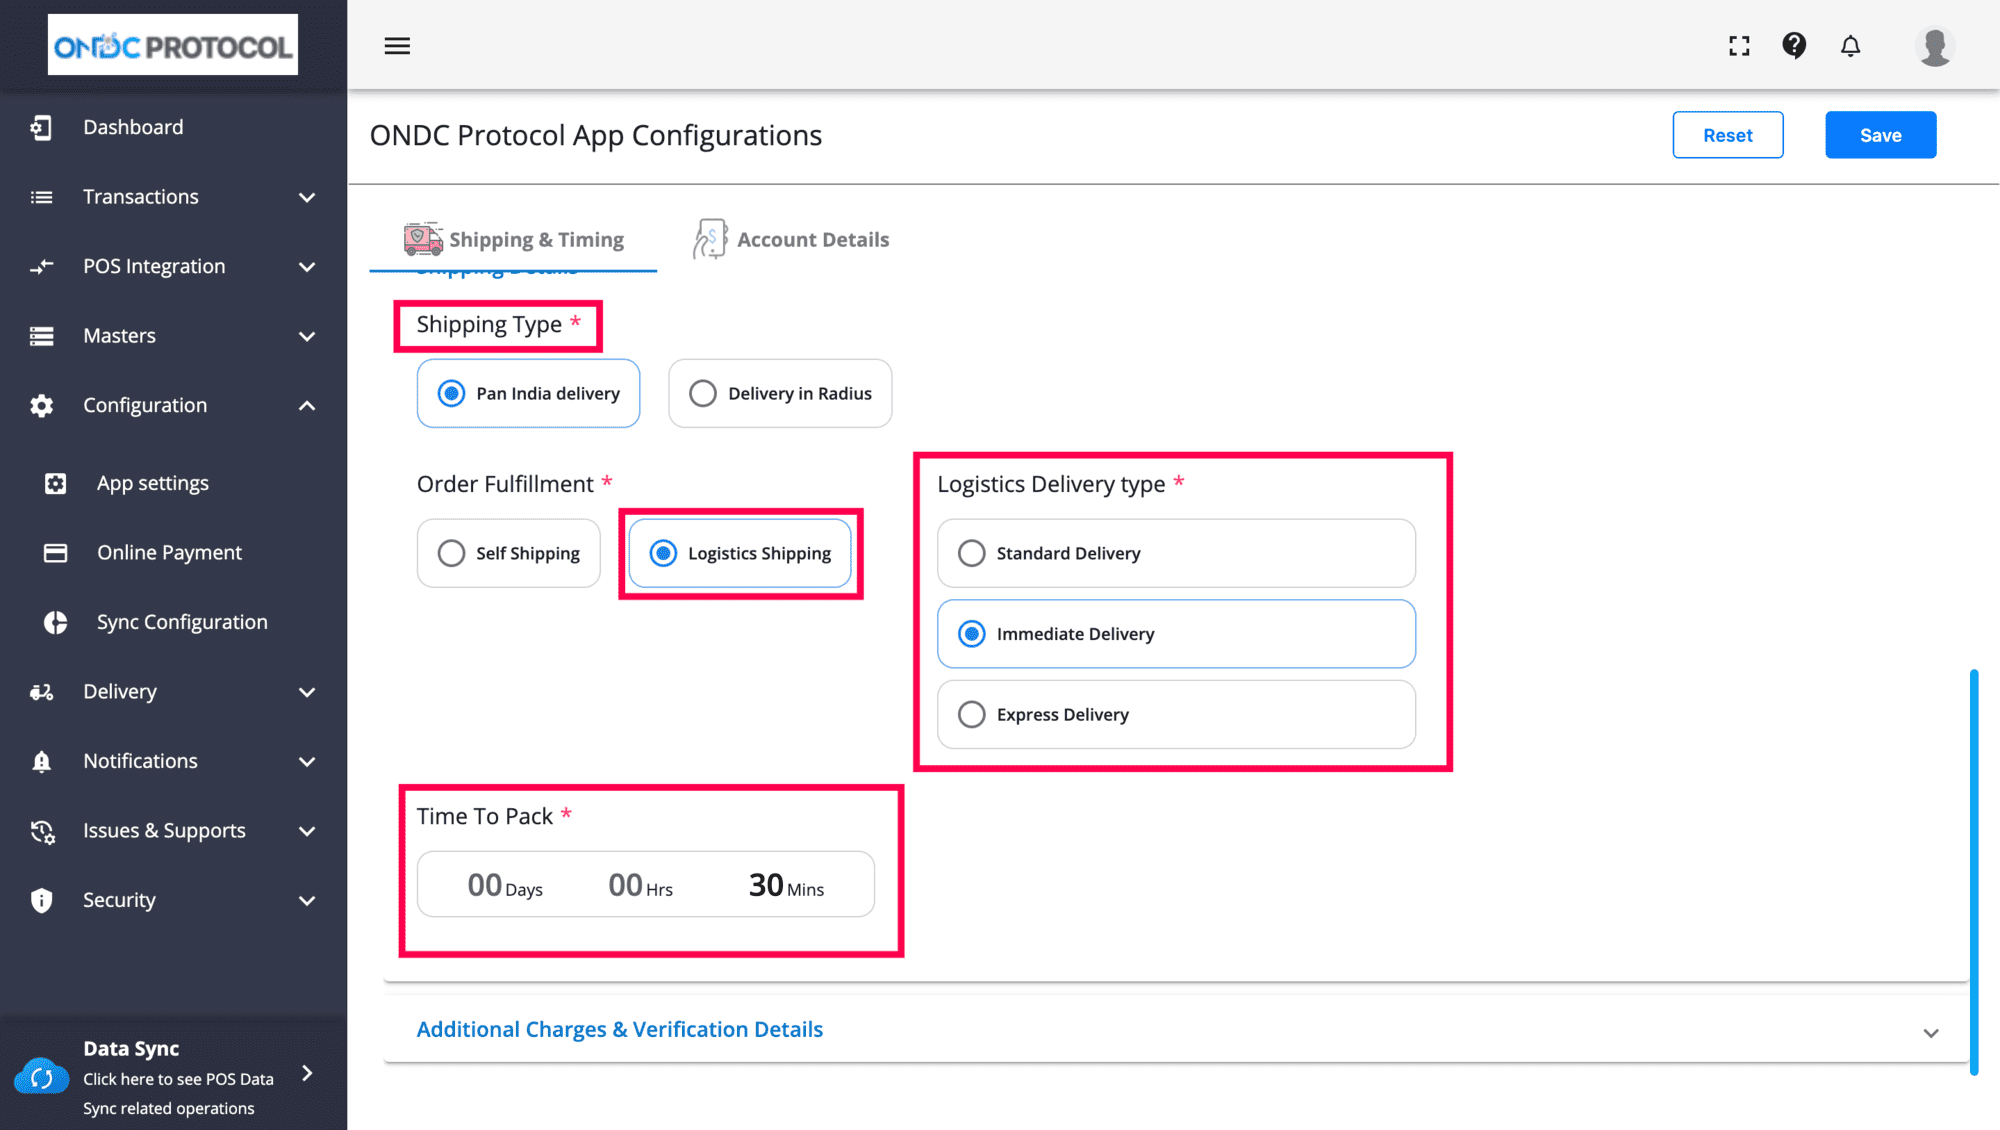The image size is (2000, 1130).
Task: Collapse the Configuration menu chevron
Action: coord(307,405)
